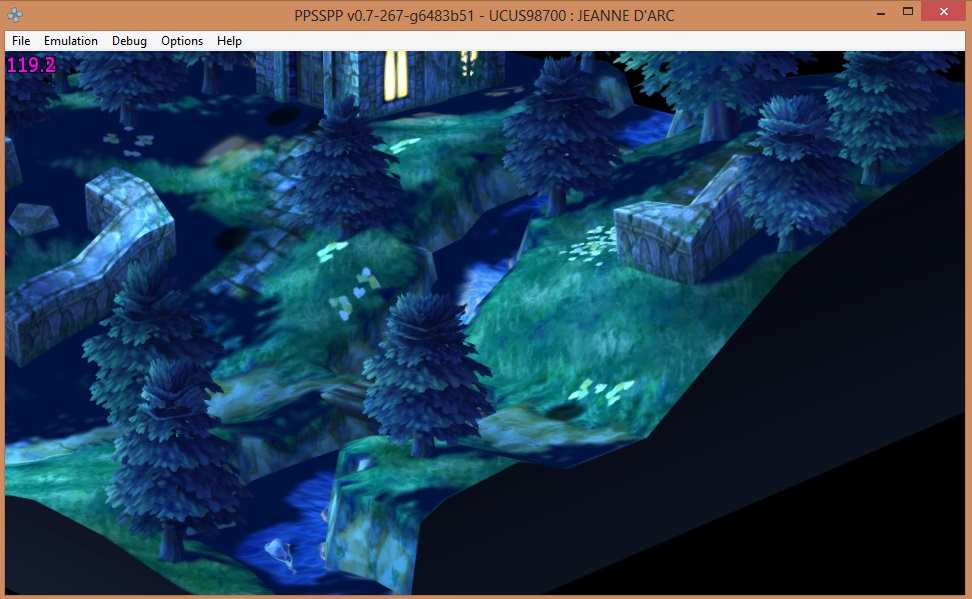Screen dimensions: 972x599
Task: Click the pine tree in center foreground
Action: coord(427,360)
